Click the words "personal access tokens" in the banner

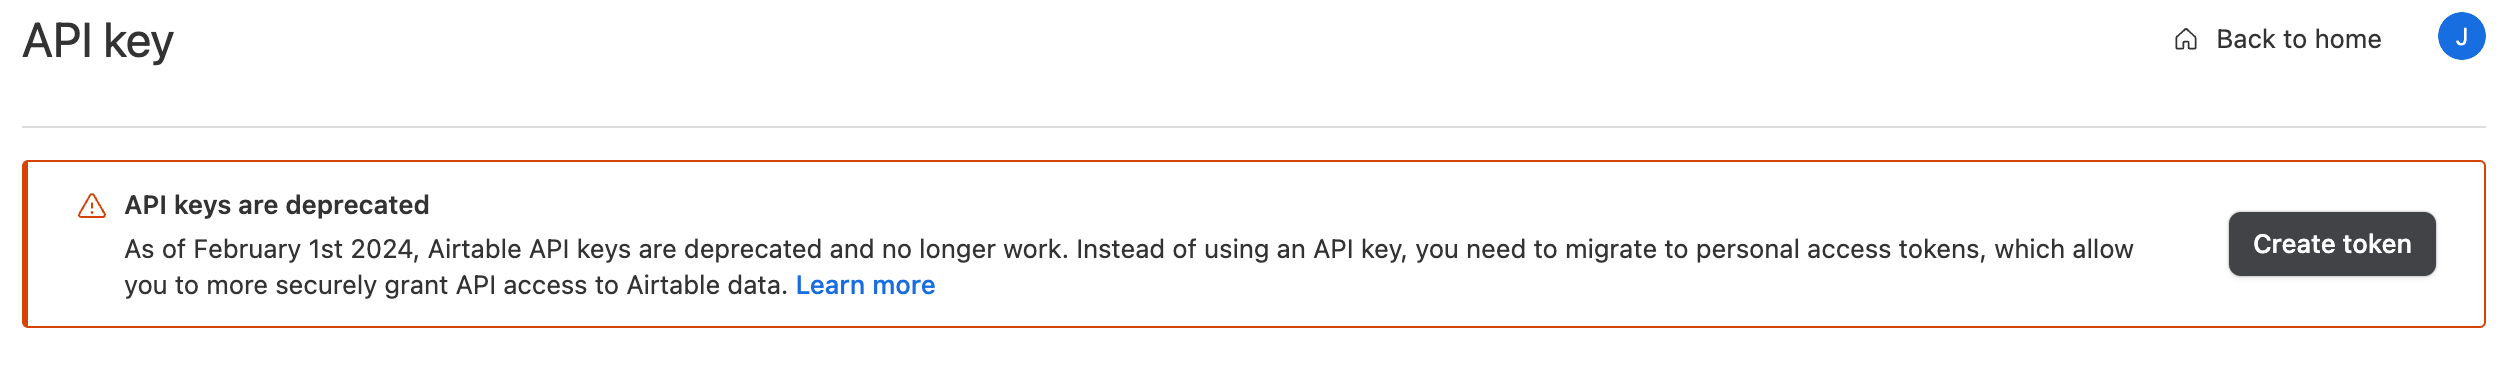(x=1839, y=249)
